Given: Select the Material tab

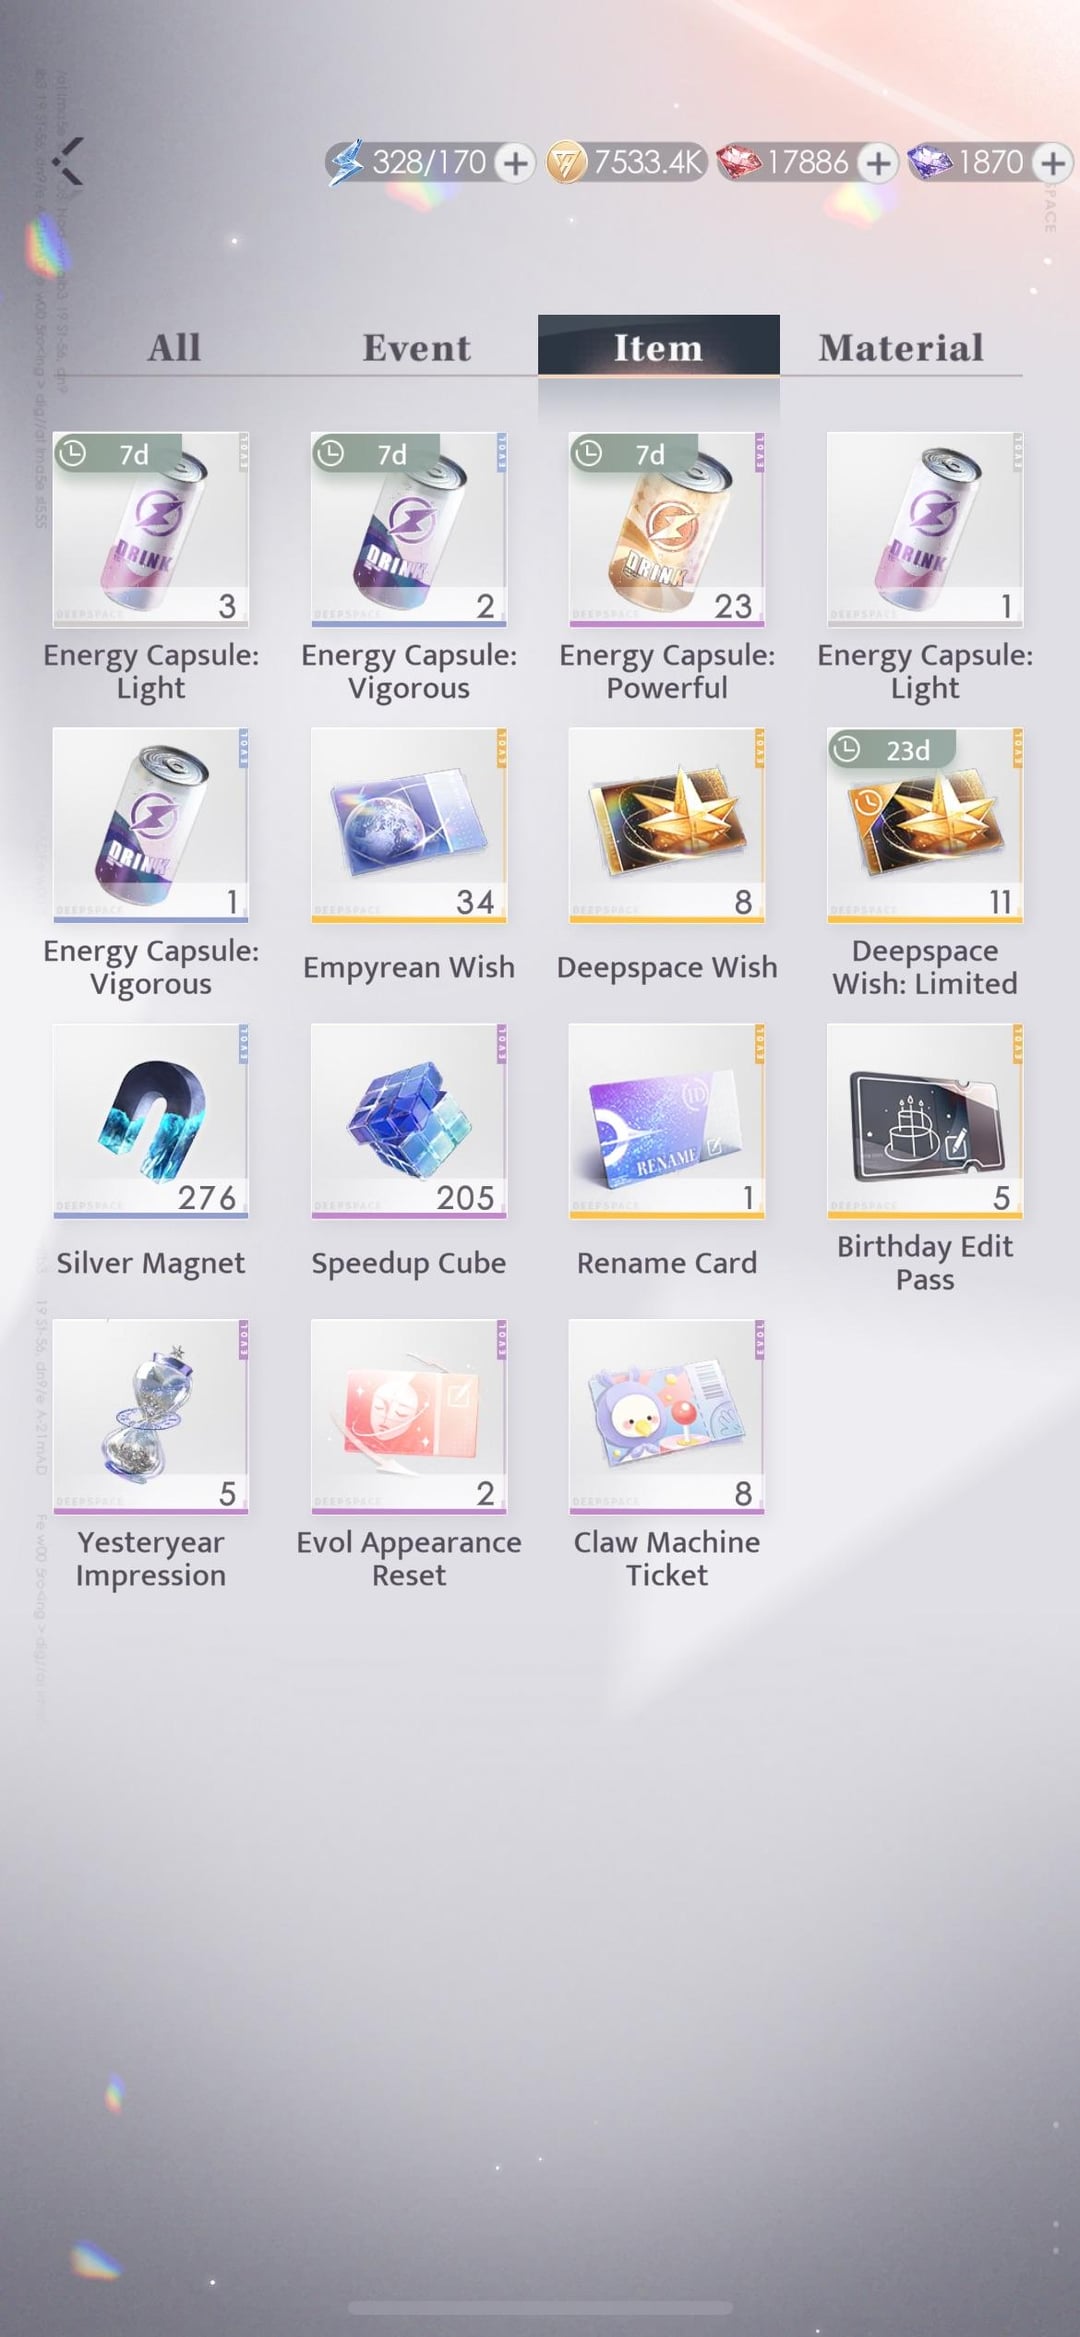Looking at the screenshot, I should tap(901, 347).
